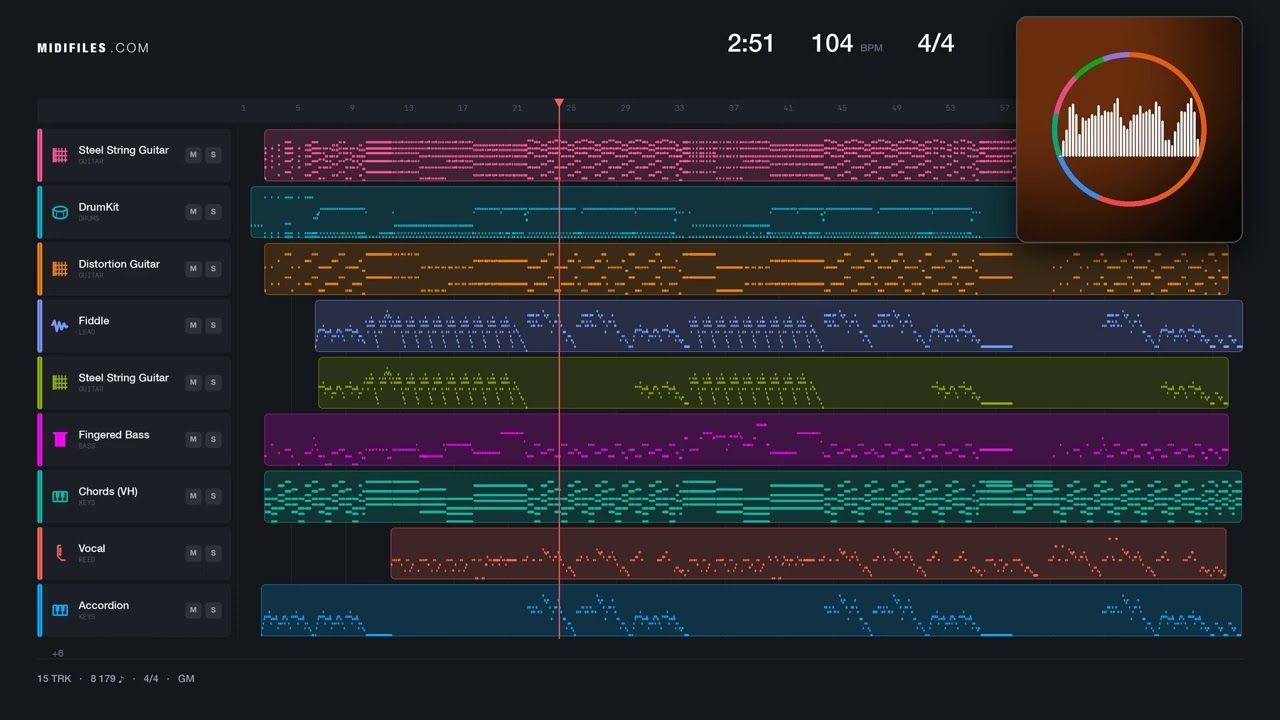
Task: Mute the DrumKit track
Action: (x=193, y=212)
